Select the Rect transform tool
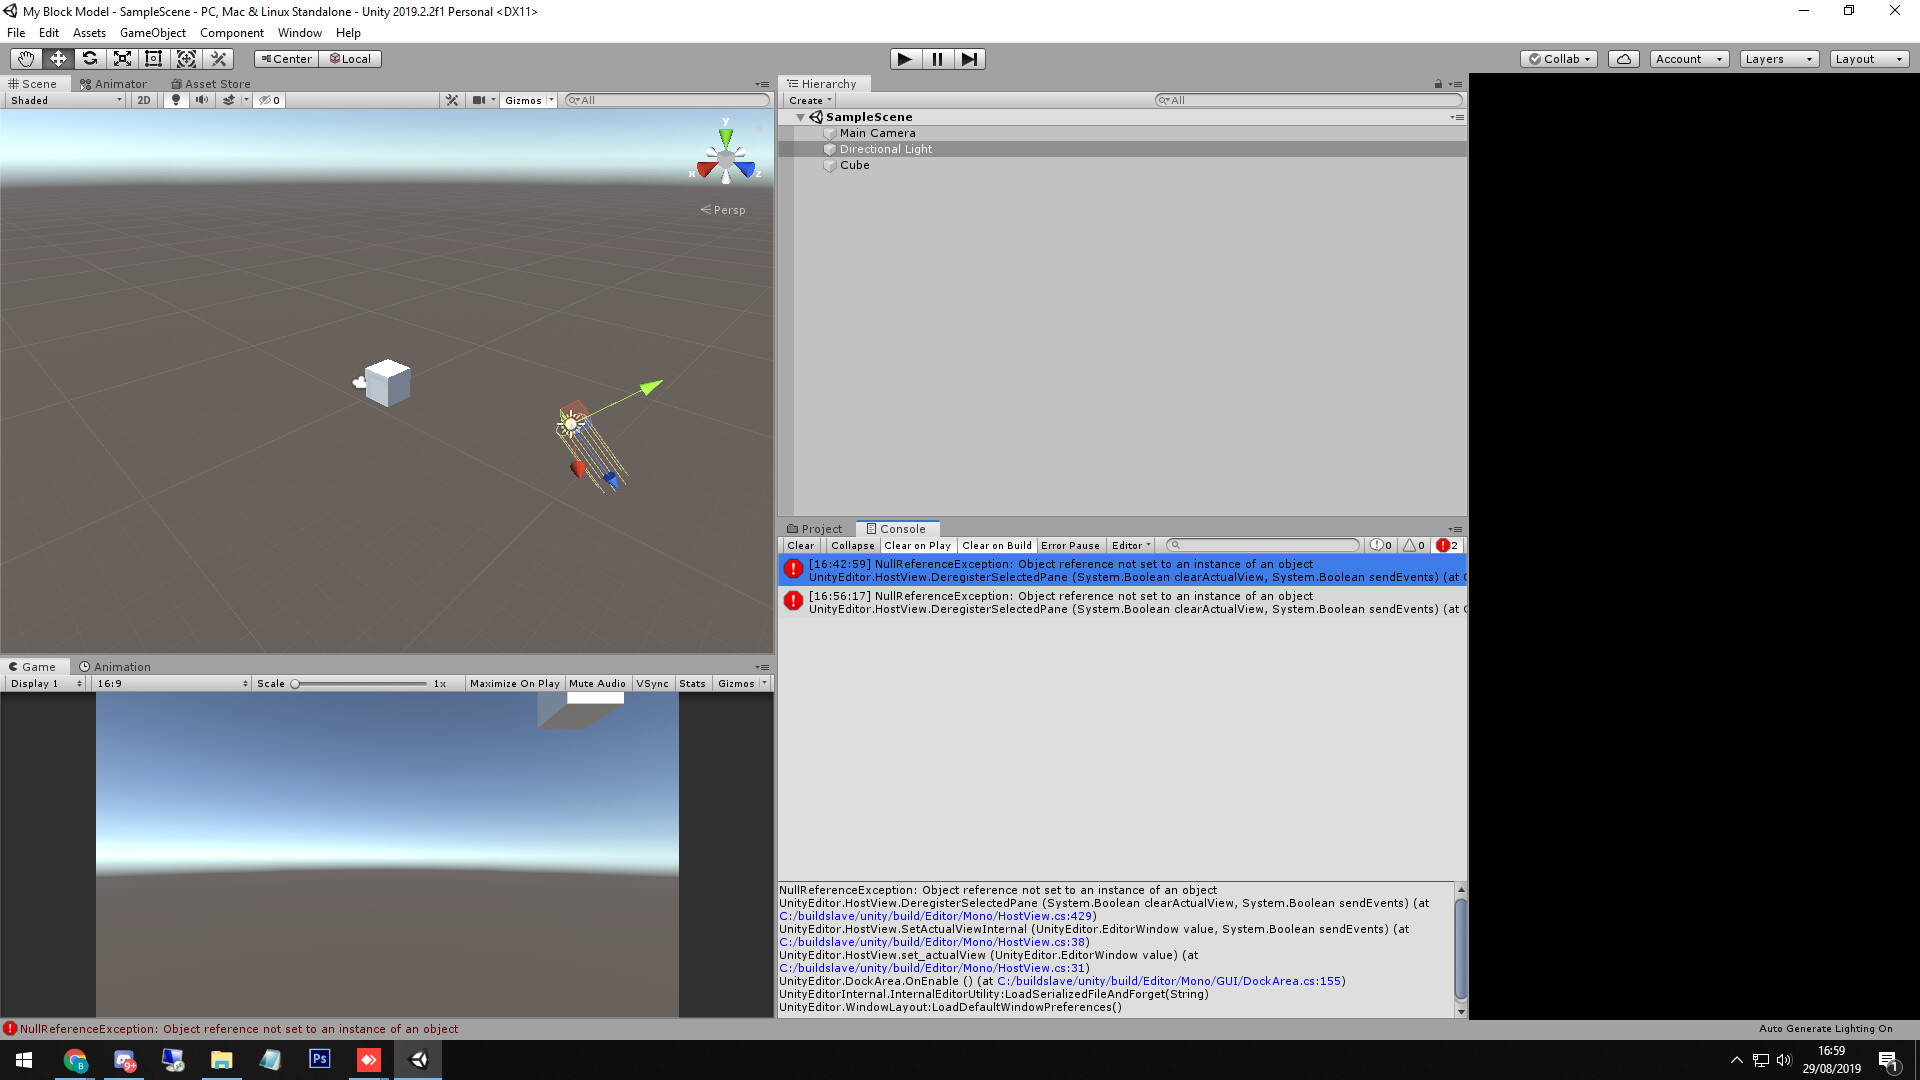 pos(153,58)
